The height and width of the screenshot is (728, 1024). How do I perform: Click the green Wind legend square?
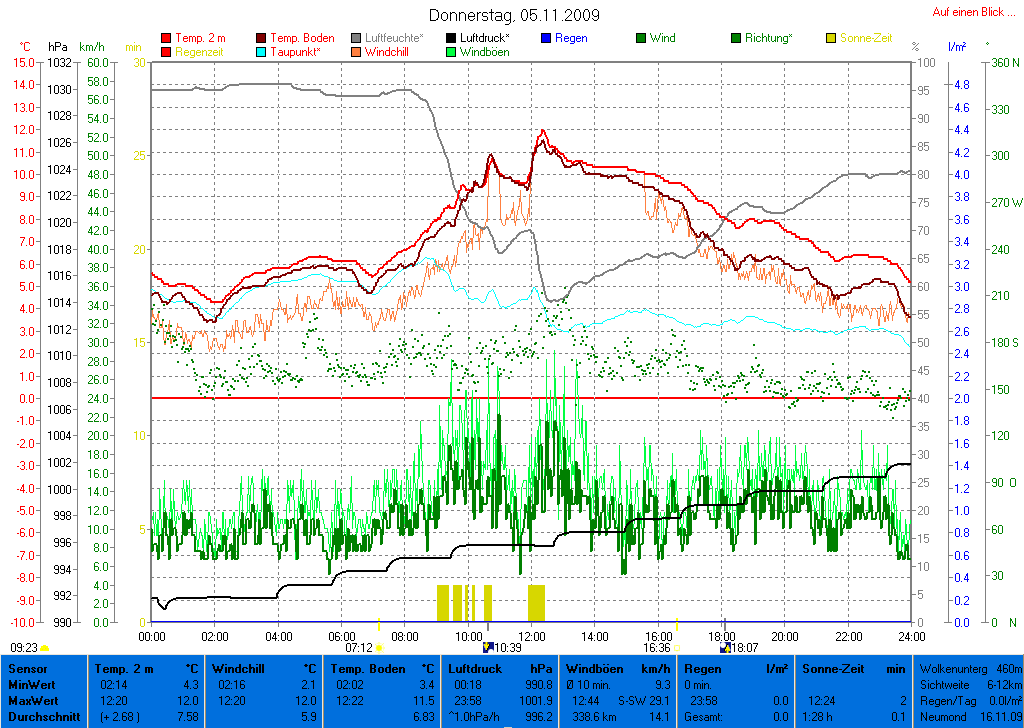[641, 39]
